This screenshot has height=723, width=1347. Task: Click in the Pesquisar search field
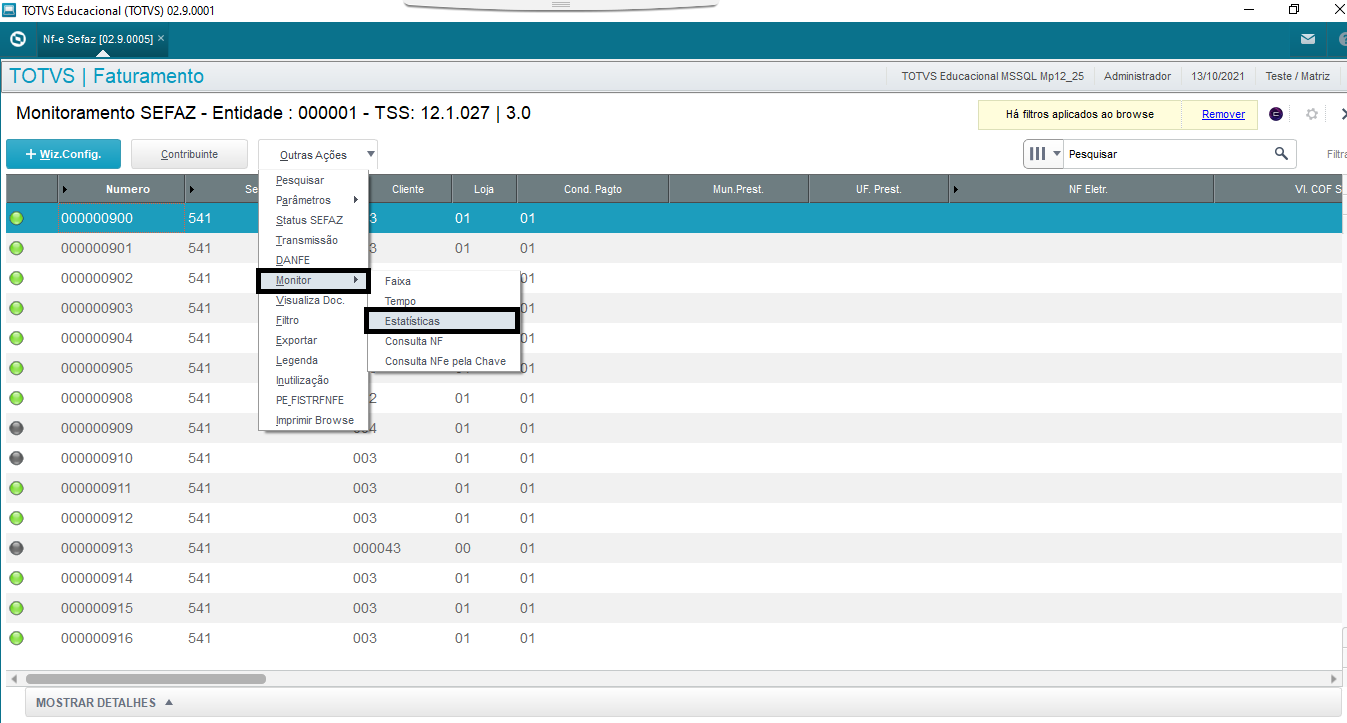1165,154
